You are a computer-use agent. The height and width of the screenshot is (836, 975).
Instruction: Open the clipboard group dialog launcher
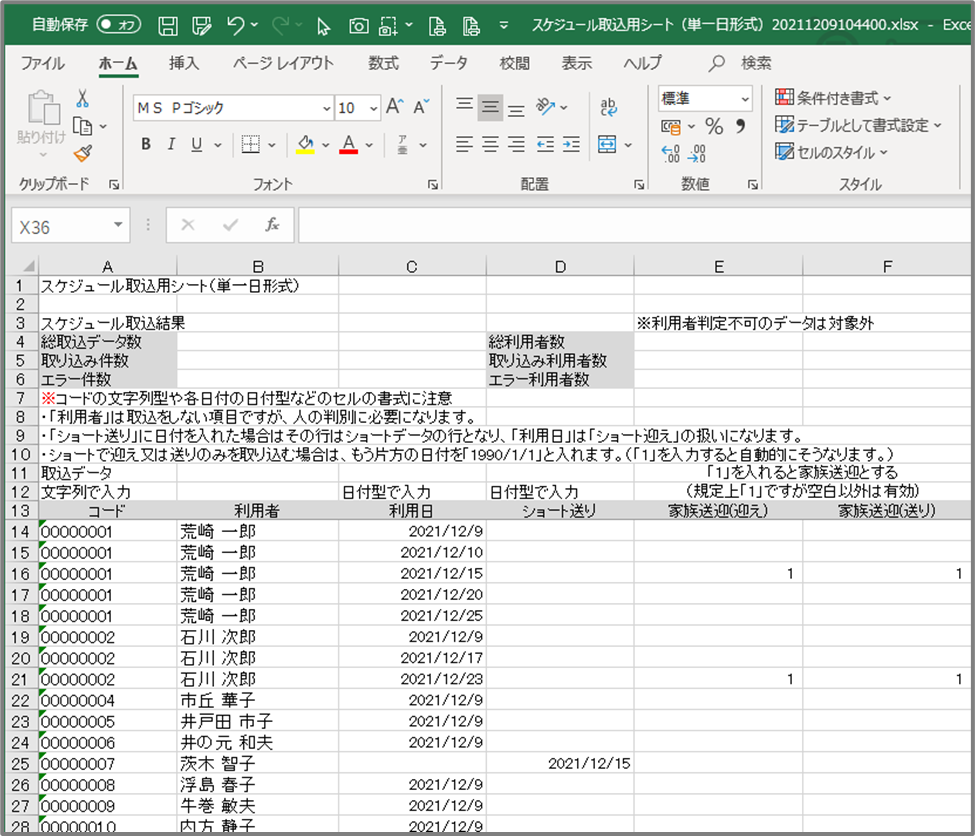[x=114, y=184]
